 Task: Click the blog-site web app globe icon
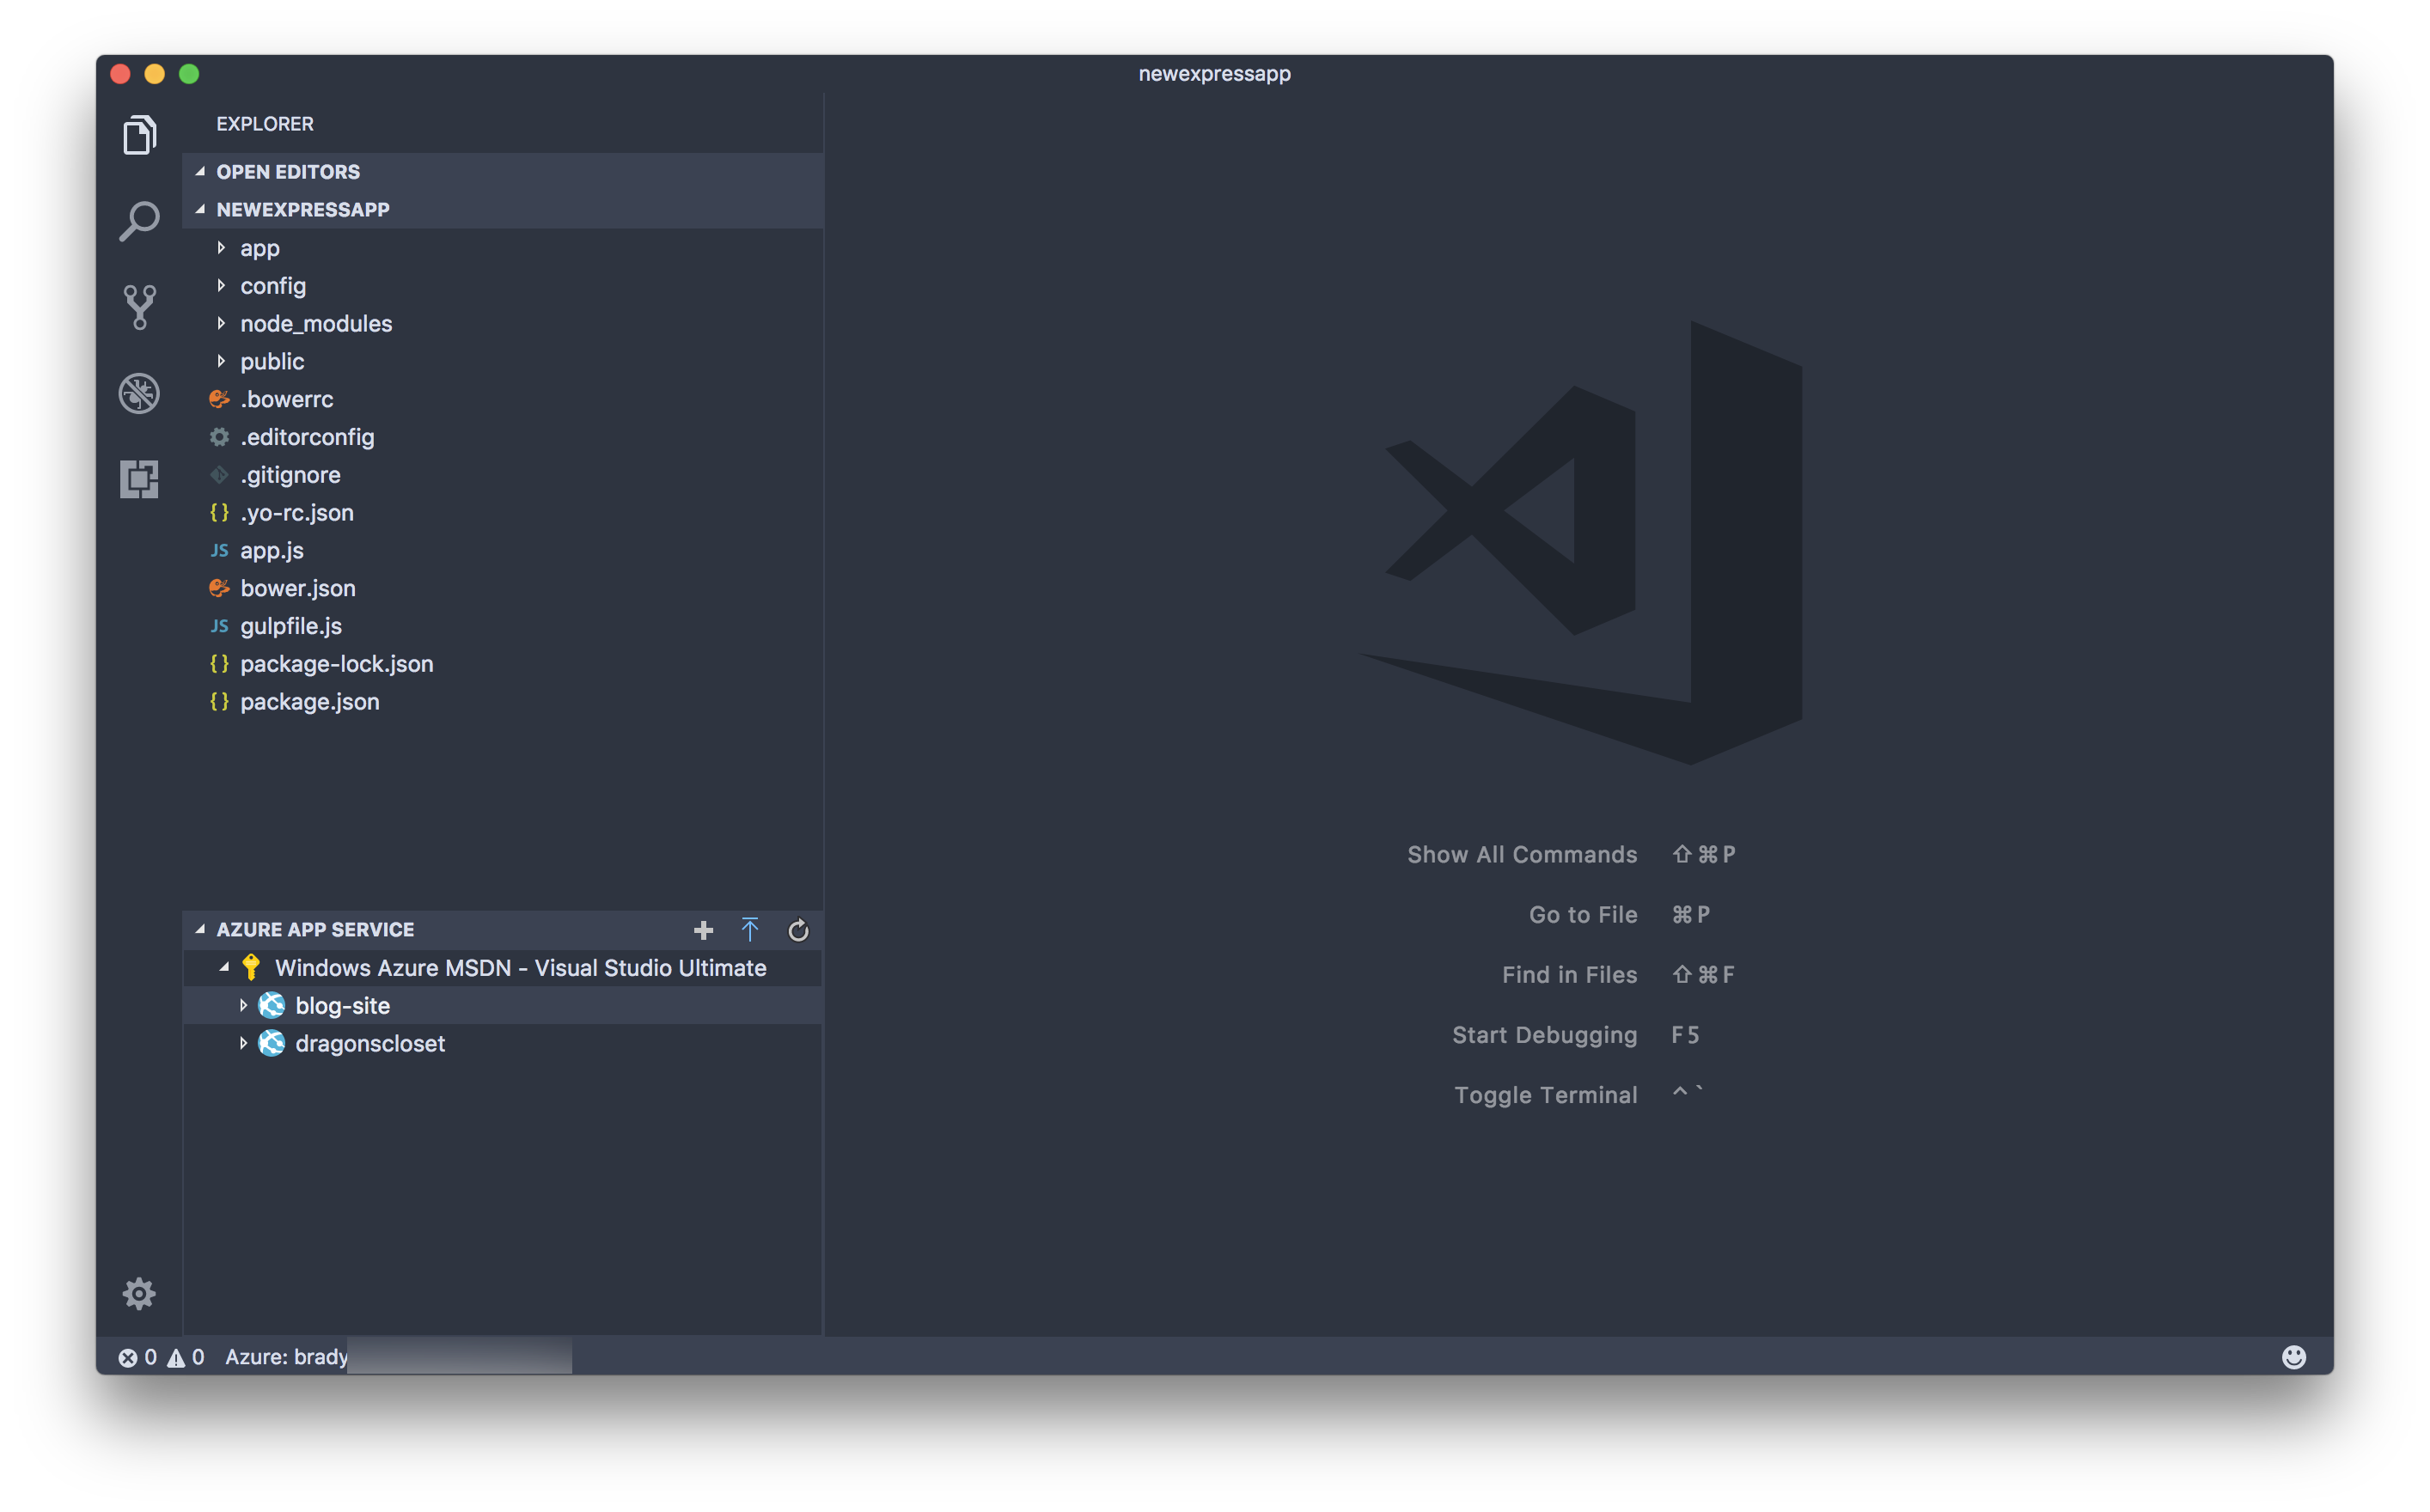272,1005
